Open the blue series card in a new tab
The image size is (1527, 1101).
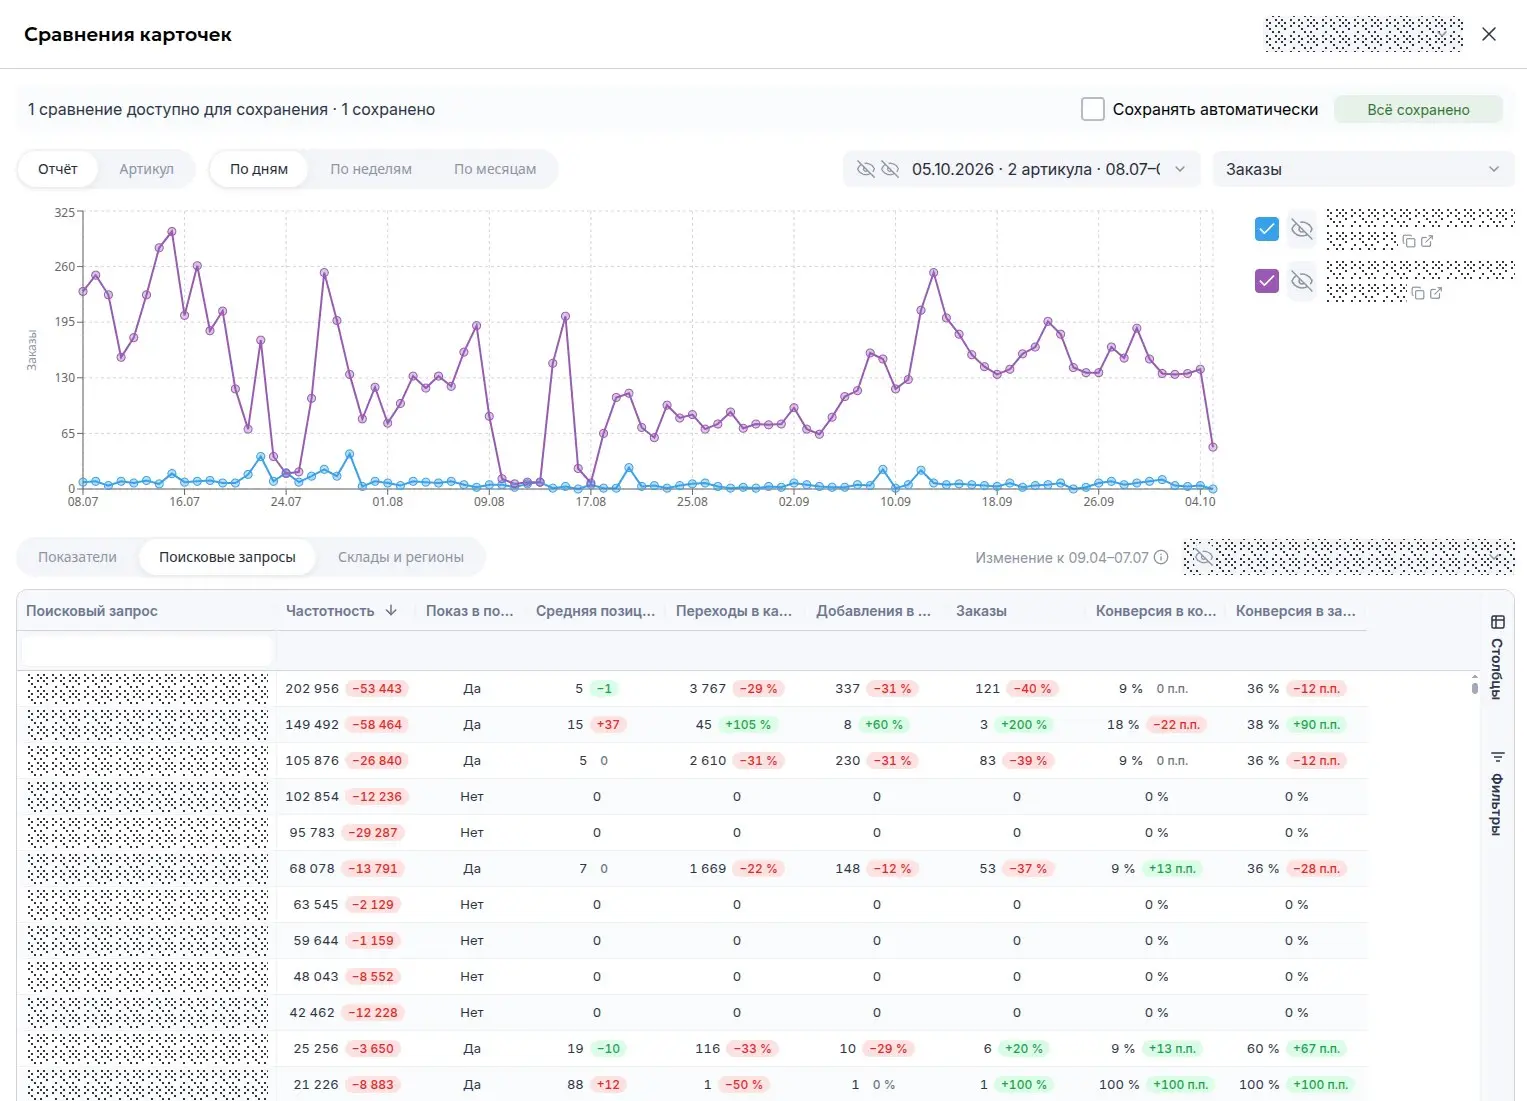coord(1427,241)
